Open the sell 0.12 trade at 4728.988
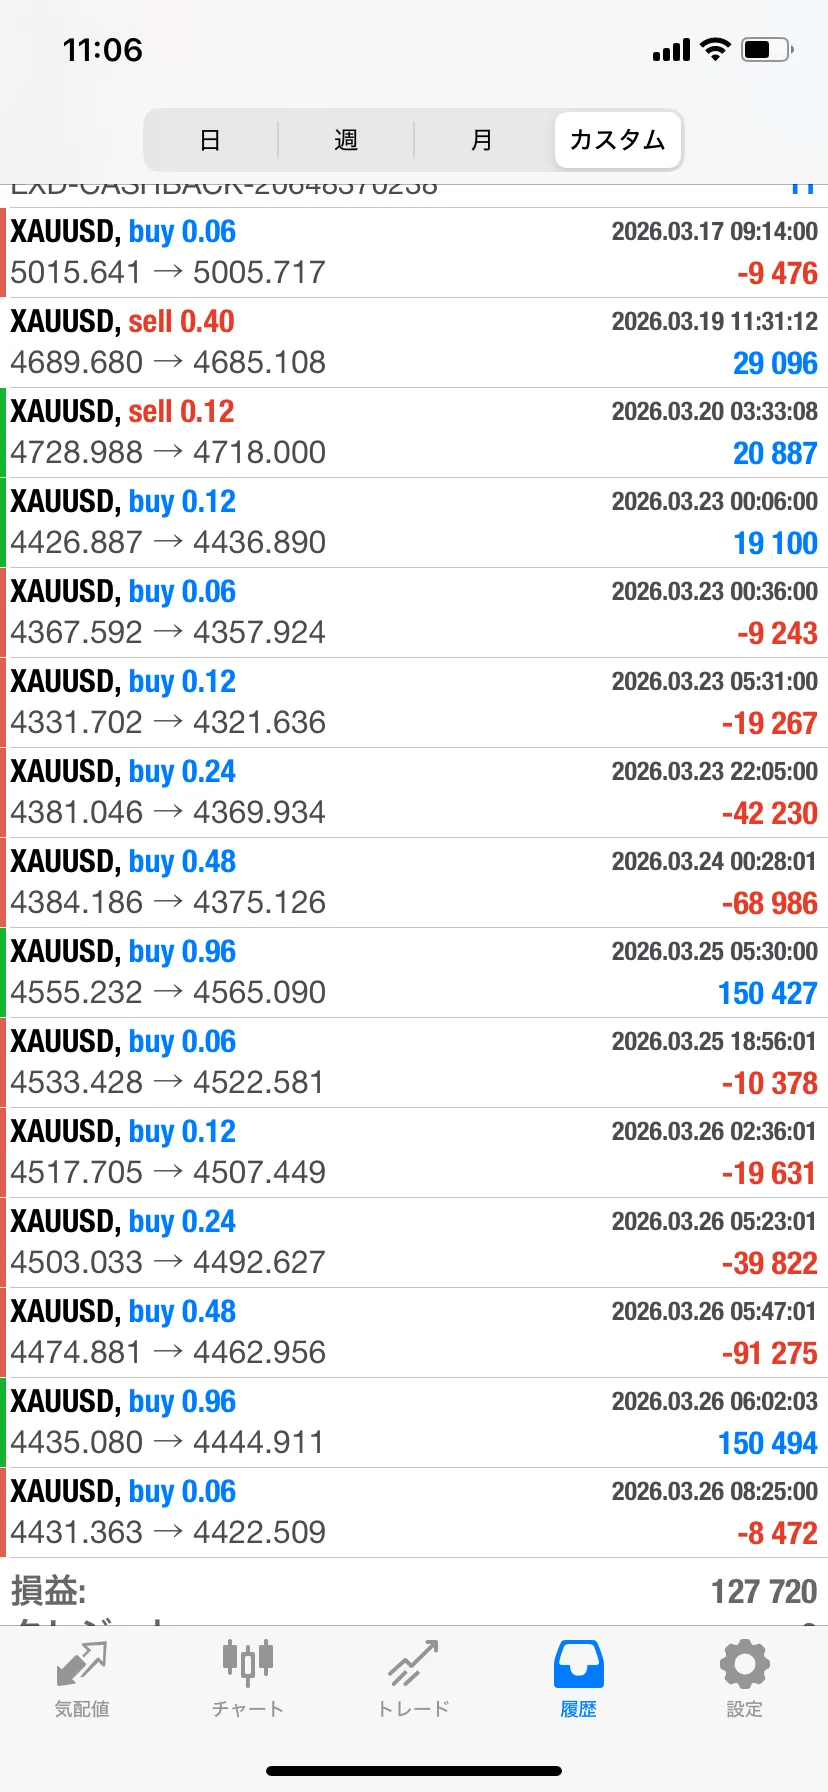The height and width of the screenshot is (1792, 828). click(x=414, y=432)
